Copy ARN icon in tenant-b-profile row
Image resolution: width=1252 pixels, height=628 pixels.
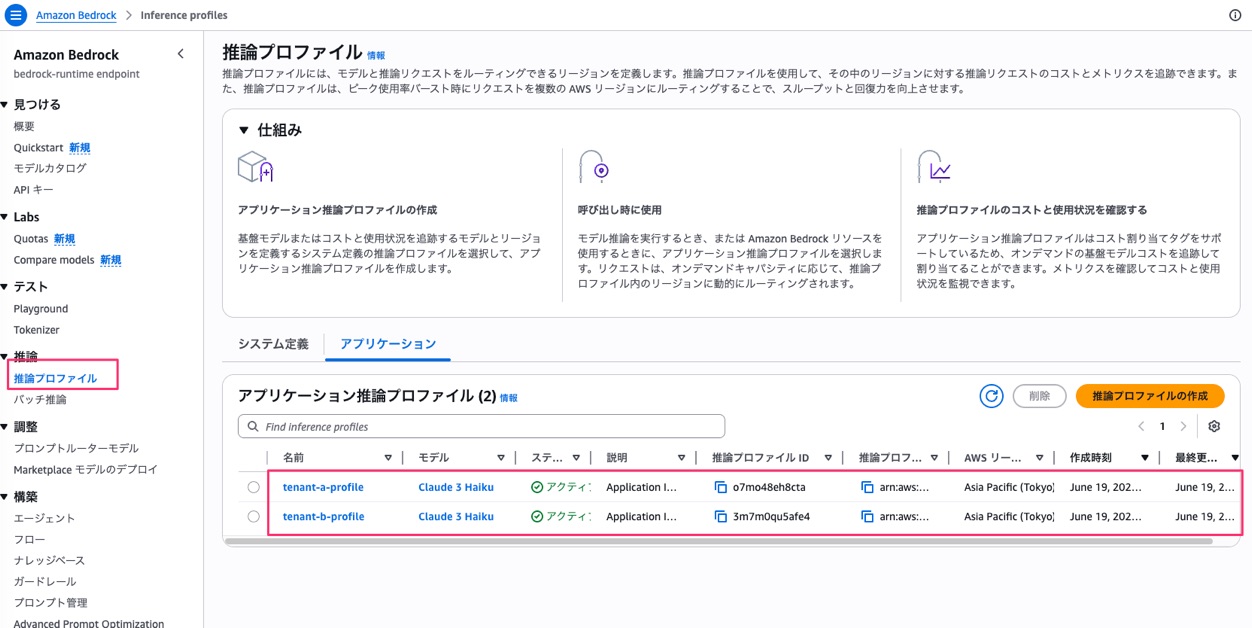(867, 517)
